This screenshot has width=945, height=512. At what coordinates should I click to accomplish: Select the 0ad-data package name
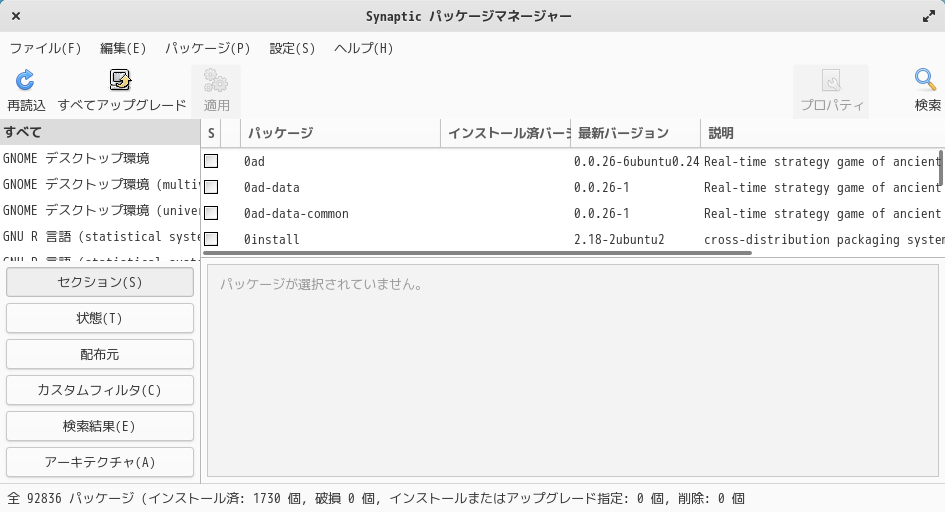click(x=271, y=187)
